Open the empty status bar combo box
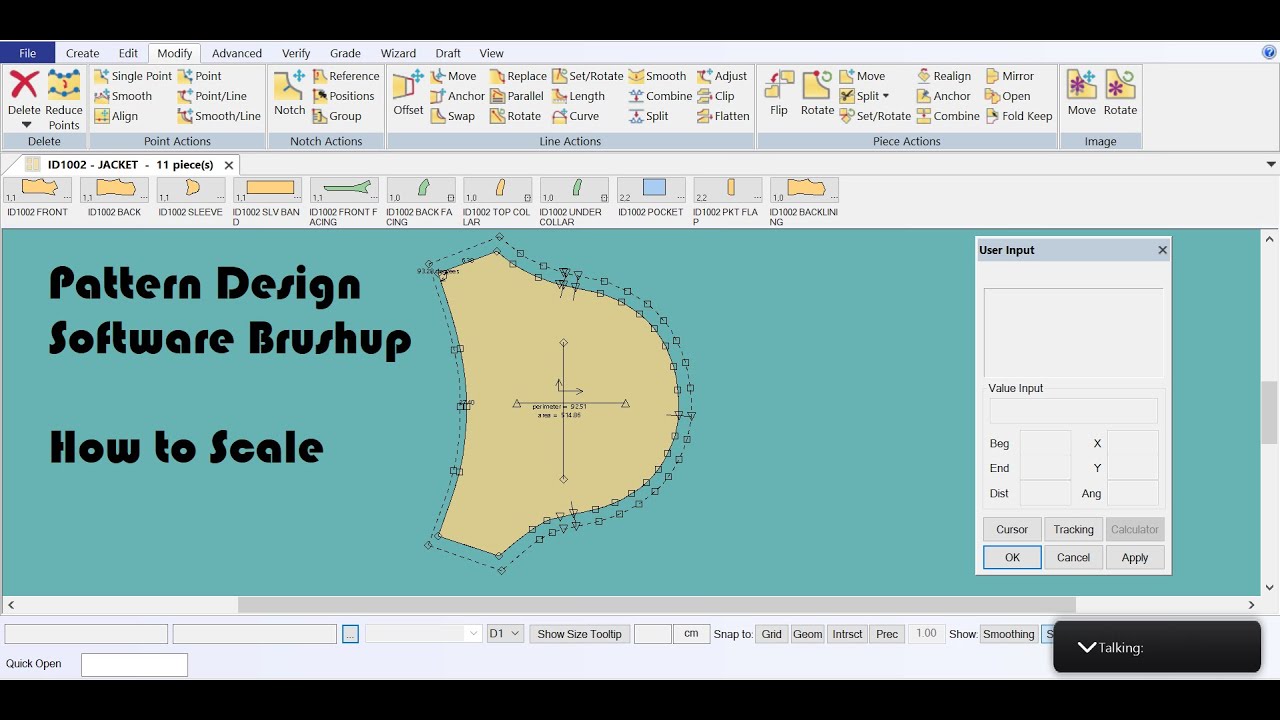 (424, 634)
